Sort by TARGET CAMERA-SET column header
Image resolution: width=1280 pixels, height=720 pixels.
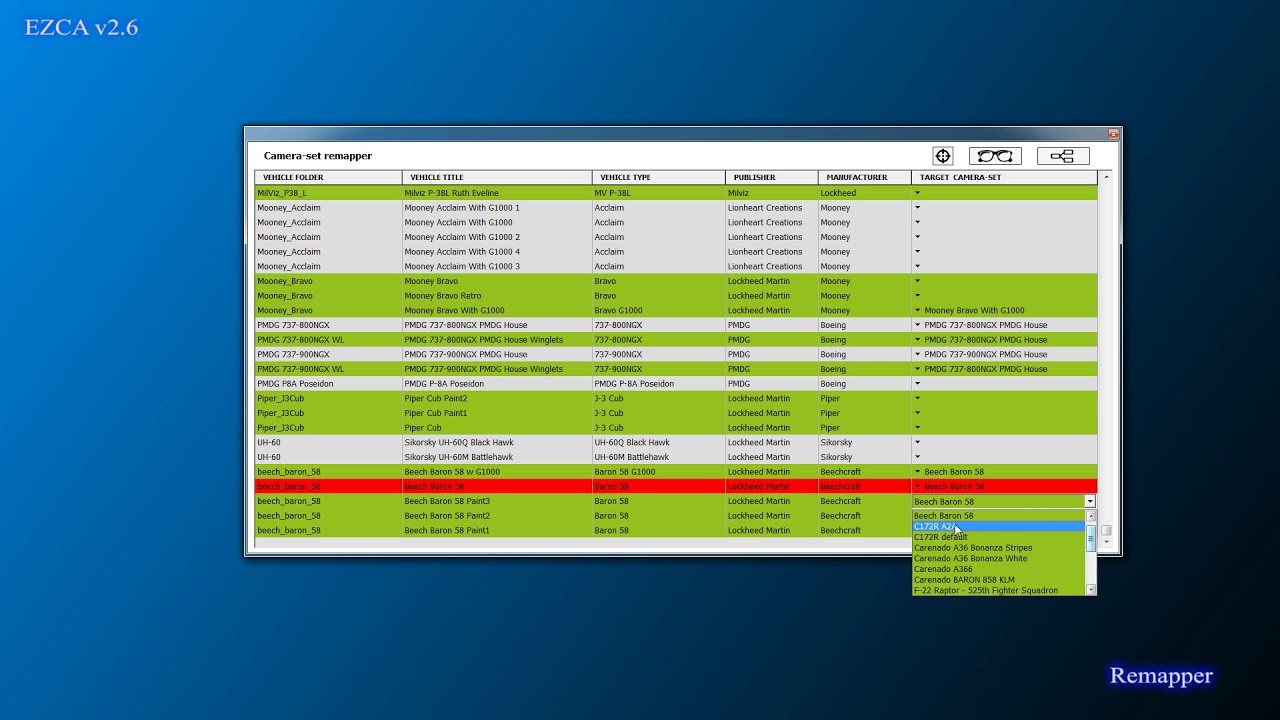[1004, 177]
